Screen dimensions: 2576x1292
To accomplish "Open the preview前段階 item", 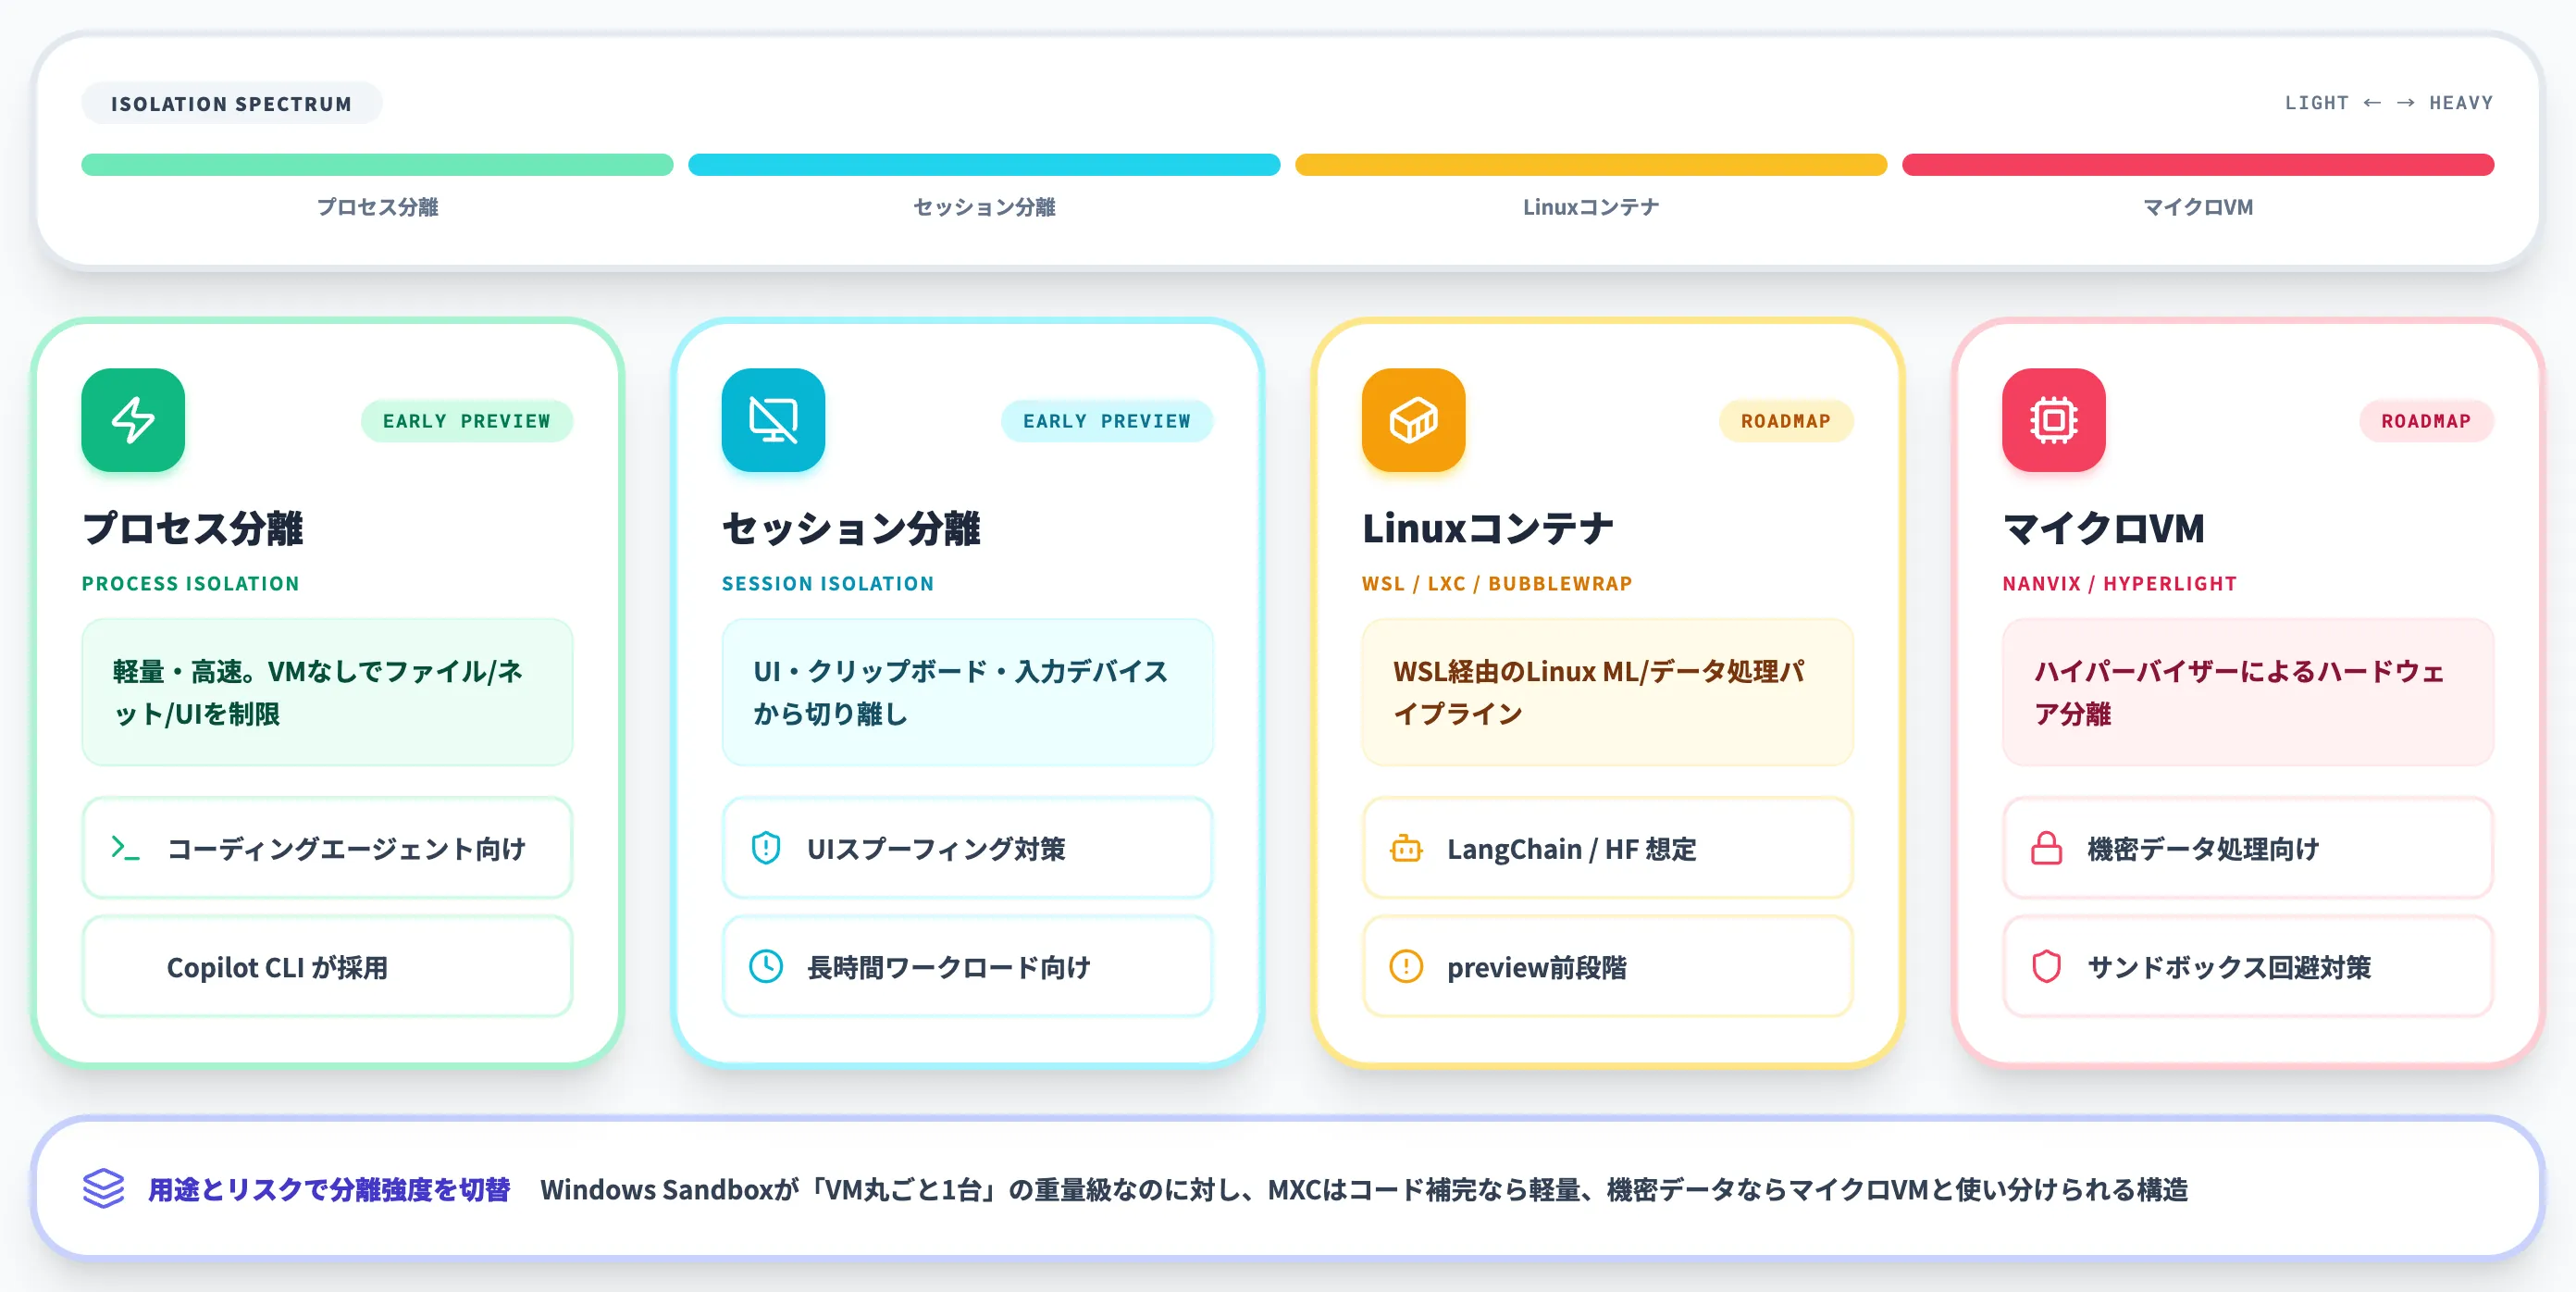I will (x=1607, y=967).
